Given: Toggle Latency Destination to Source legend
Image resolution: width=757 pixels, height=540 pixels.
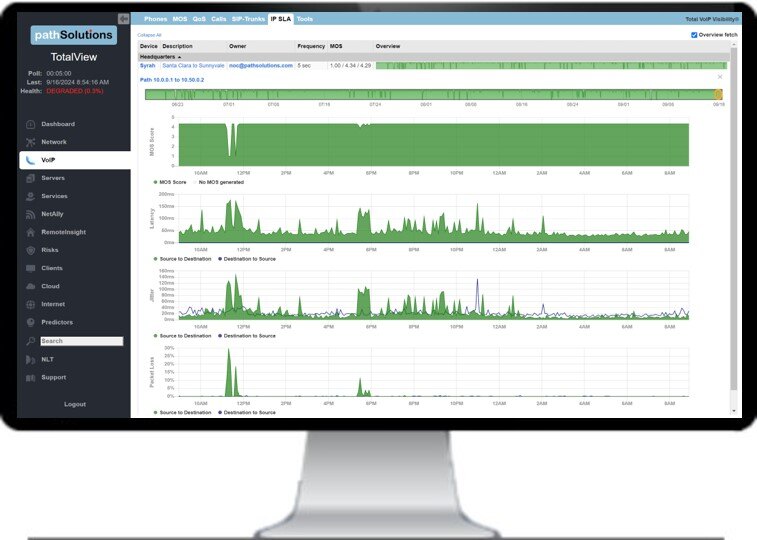Looking at the screenshot, I should click(x=244, y=259).
